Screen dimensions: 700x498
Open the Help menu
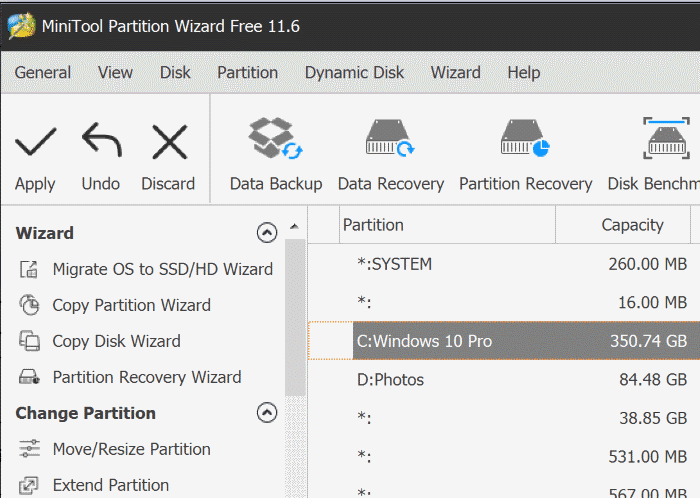(x=524, y=72)
